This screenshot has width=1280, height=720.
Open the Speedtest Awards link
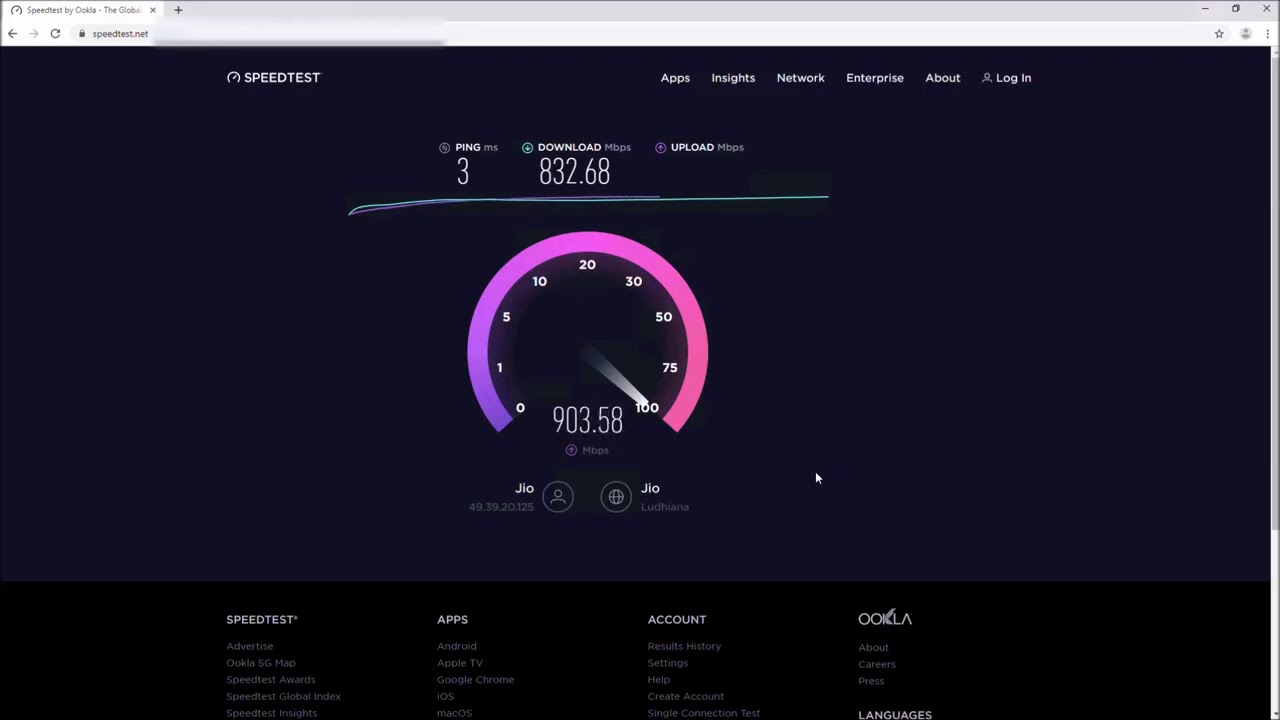[x=270, y=680]
